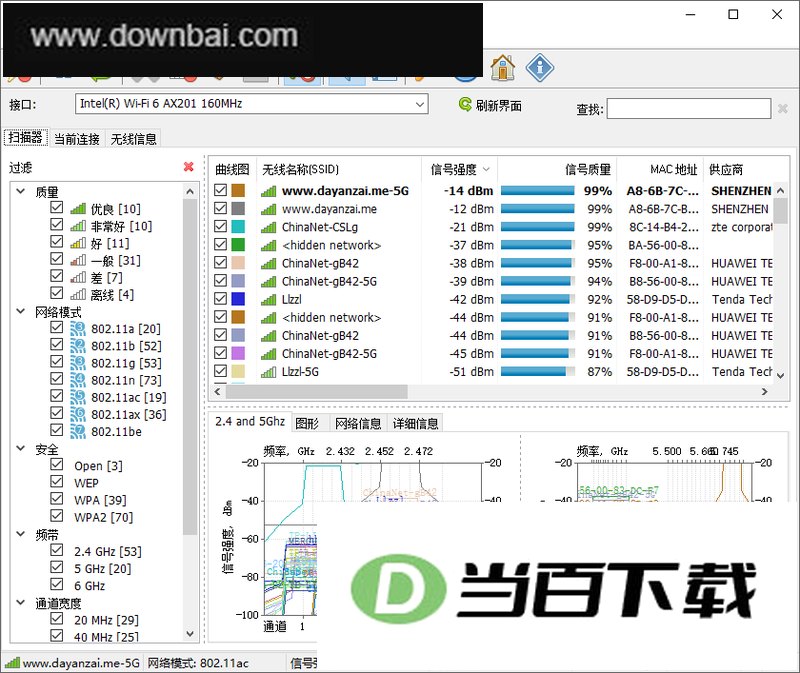Collapse the 频带 filter group

(21, 534)
